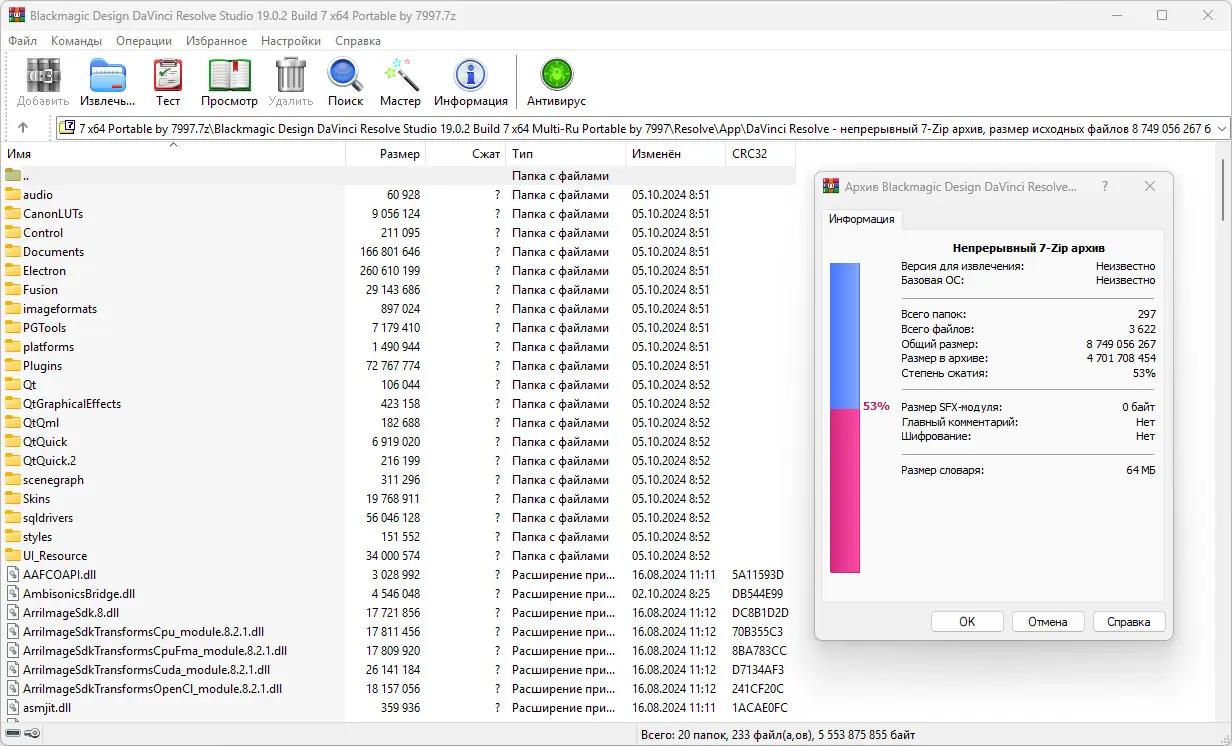Click the Информация toolbar icon
This screenshot has width=1232, height=746.
point(470,82)
